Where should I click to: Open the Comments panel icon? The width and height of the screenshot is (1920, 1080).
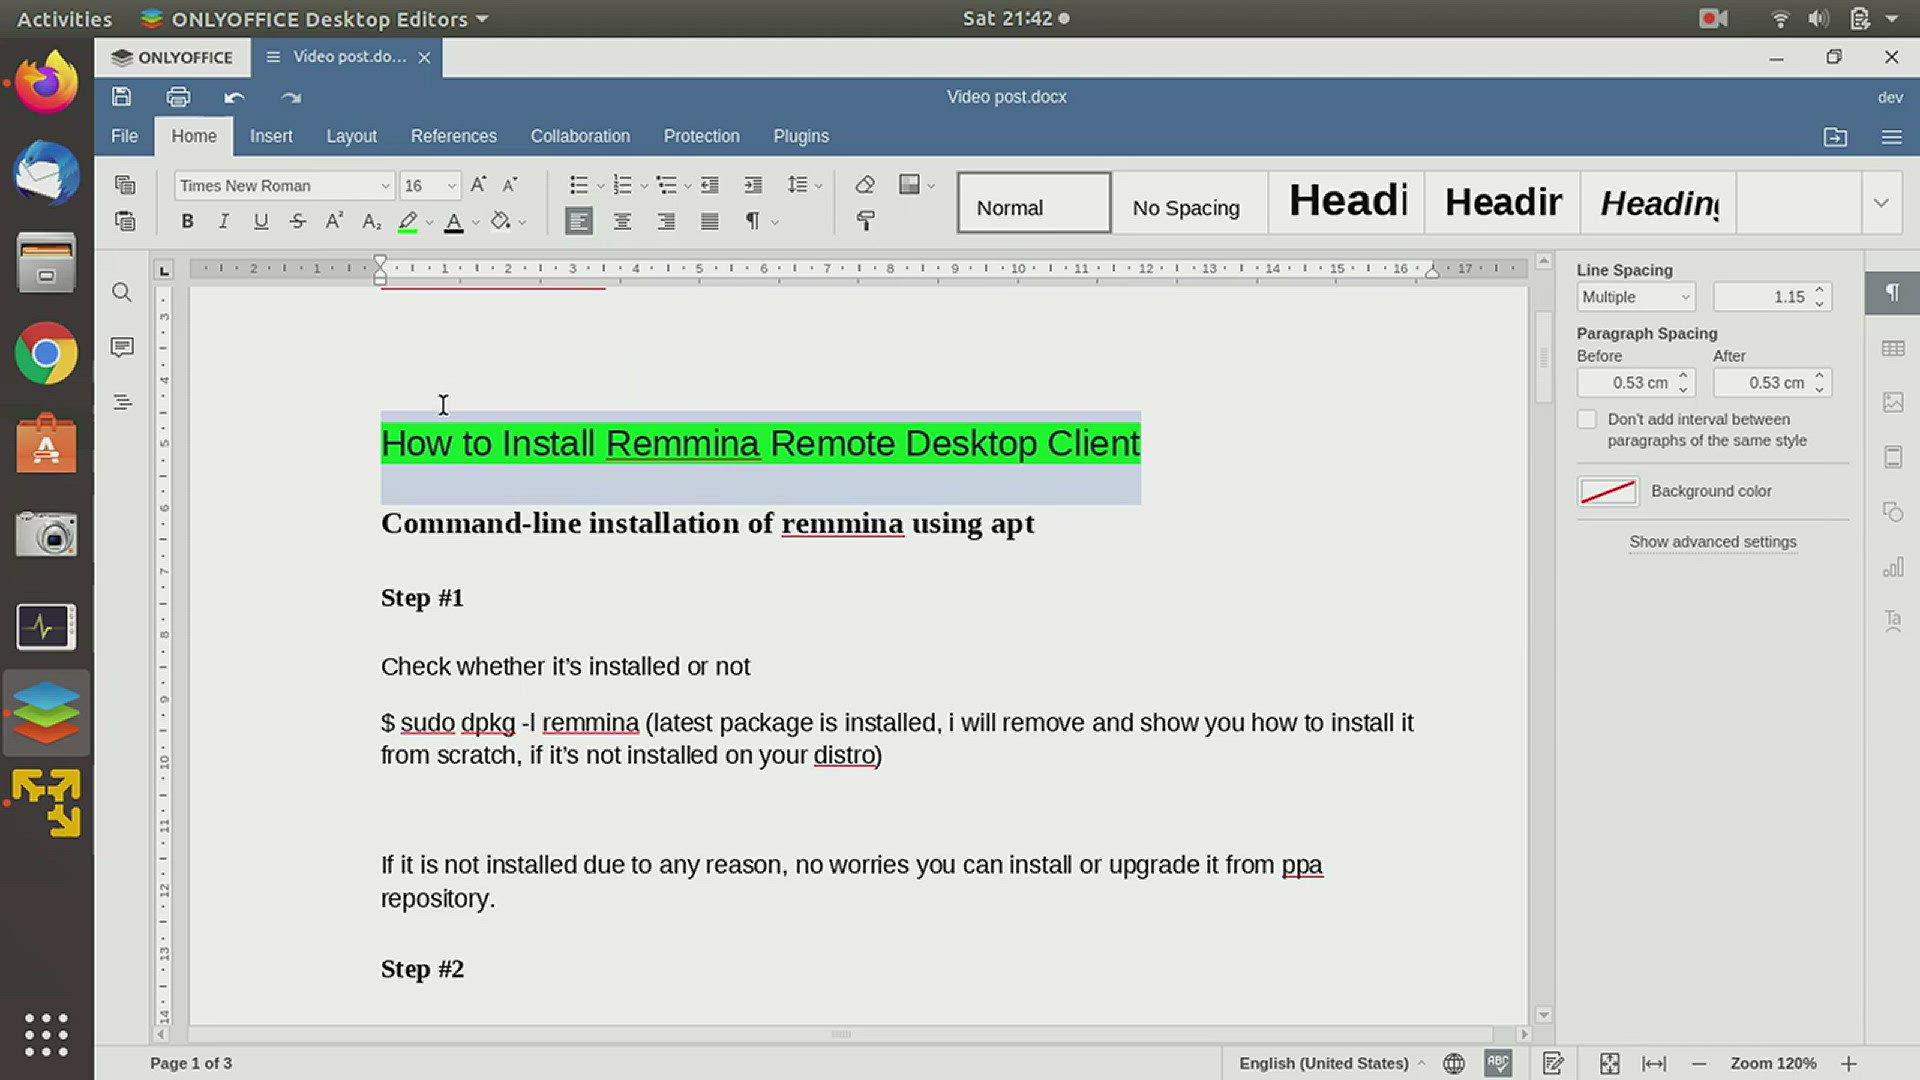pyautogui.click(x=122, y=347)
